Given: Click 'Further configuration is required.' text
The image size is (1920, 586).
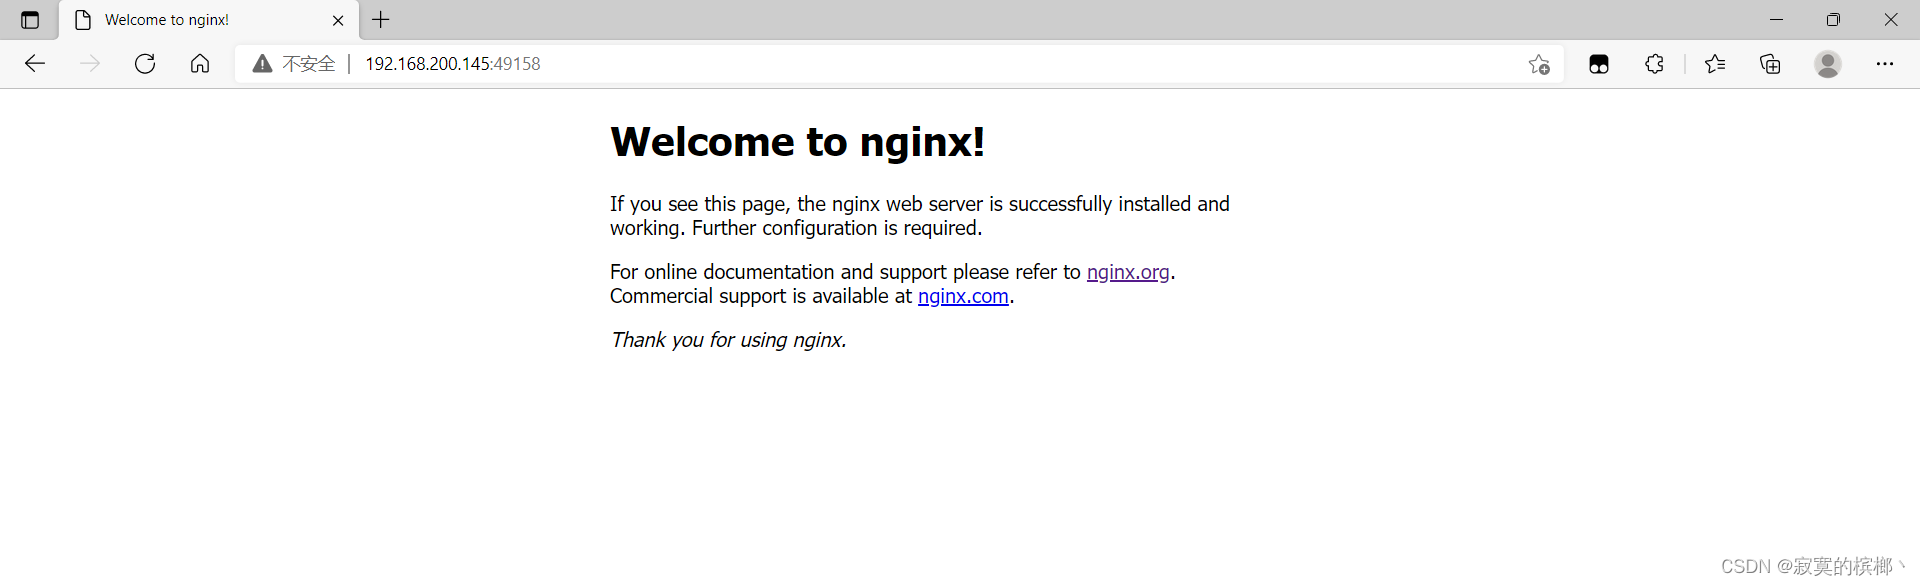Looking at the screenshot, I should [837, 228].
